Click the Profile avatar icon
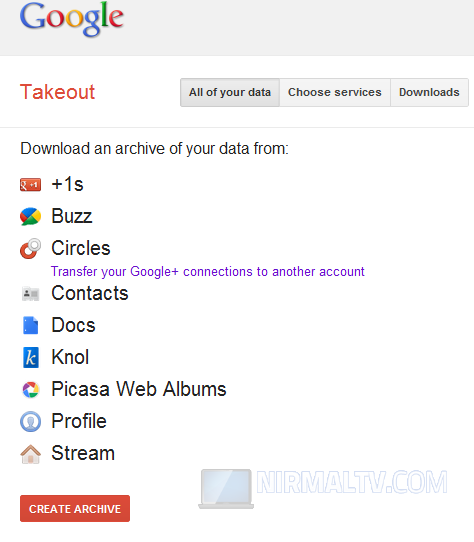The image size is (474, 542). tap(30, 421)
